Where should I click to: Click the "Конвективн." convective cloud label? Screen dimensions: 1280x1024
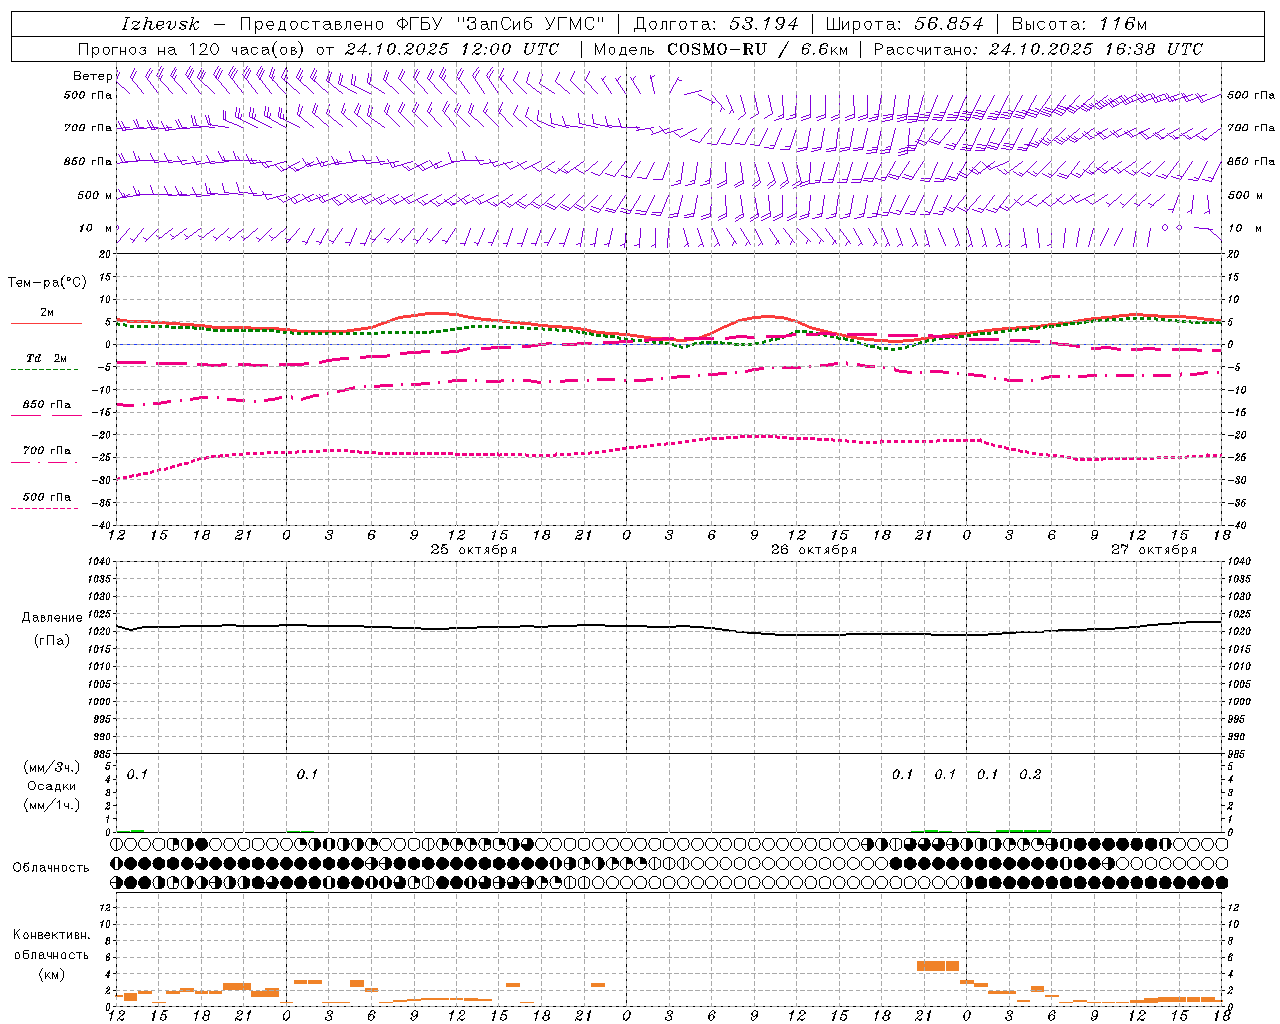51,935
